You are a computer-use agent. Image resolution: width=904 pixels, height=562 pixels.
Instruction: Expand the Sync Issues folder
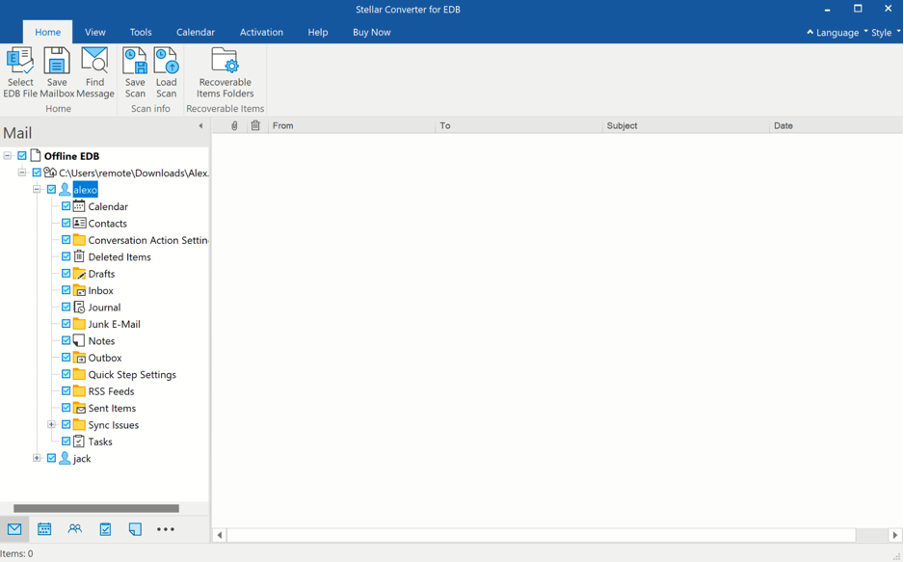51,424
